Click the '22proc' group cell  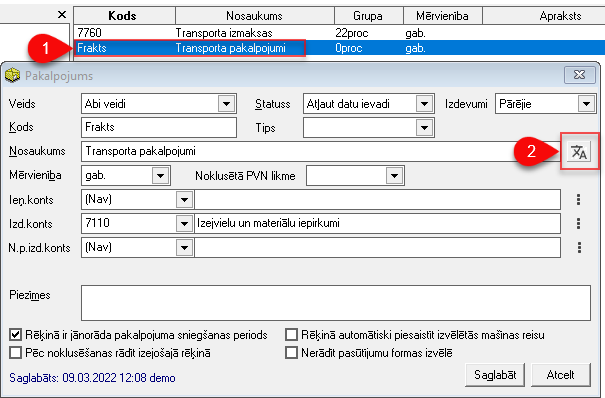(x=352, y=33)
